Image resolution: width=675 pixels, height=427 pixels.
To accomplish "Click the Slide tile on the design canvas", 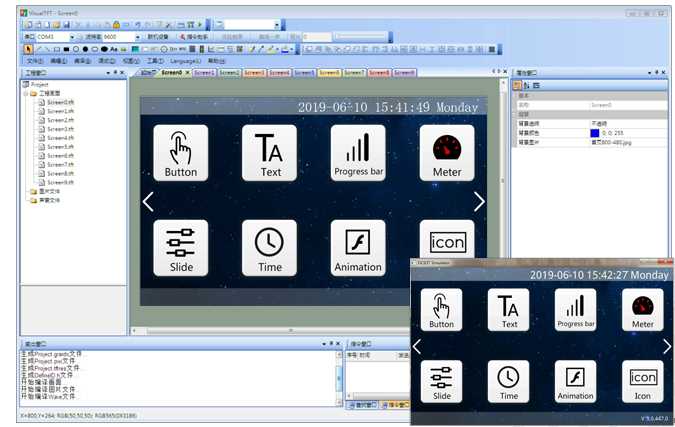I will tap(180, 248).
